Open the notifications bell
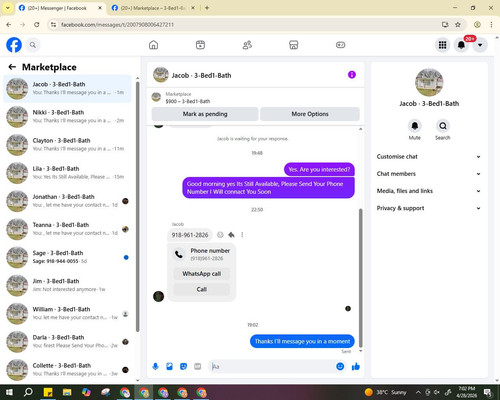Viewport: 500px width, 400px height. click(461, 45)
